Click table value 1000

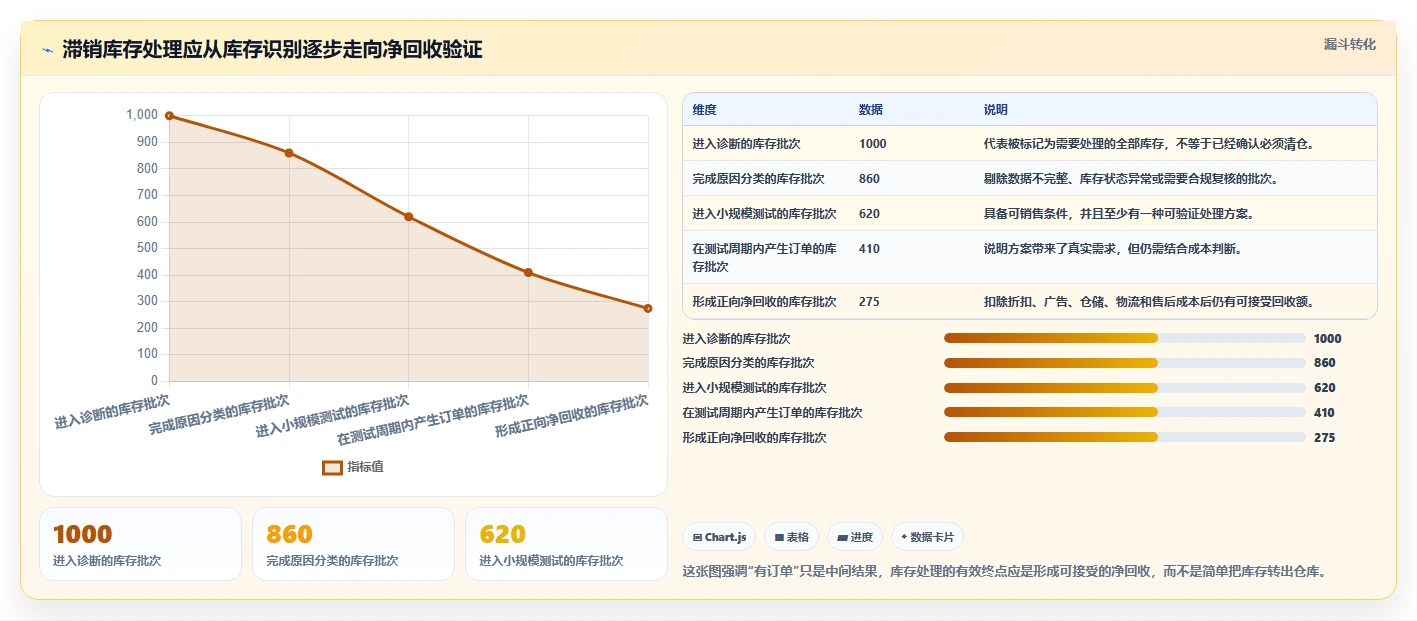click(x=873, y=144)
